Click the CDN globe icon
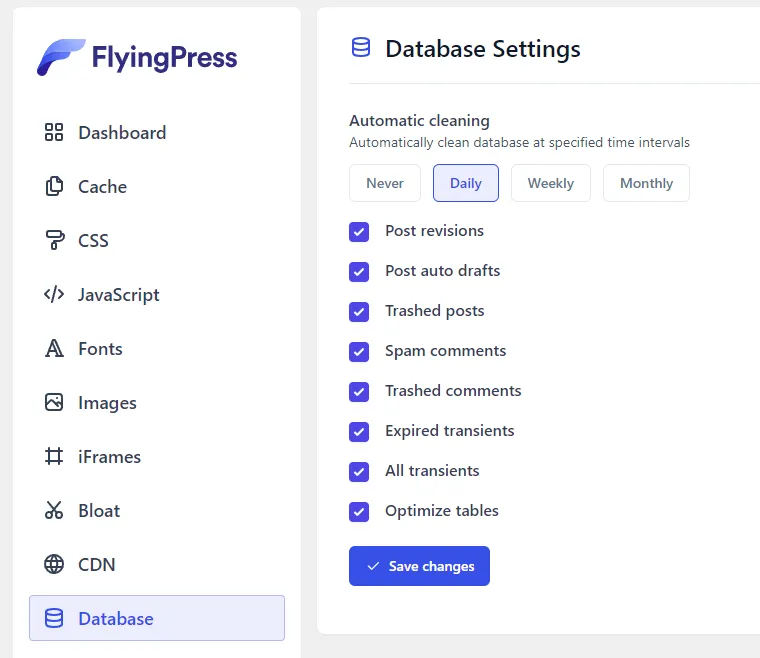The image size is (760, 658). coord(54,565)
